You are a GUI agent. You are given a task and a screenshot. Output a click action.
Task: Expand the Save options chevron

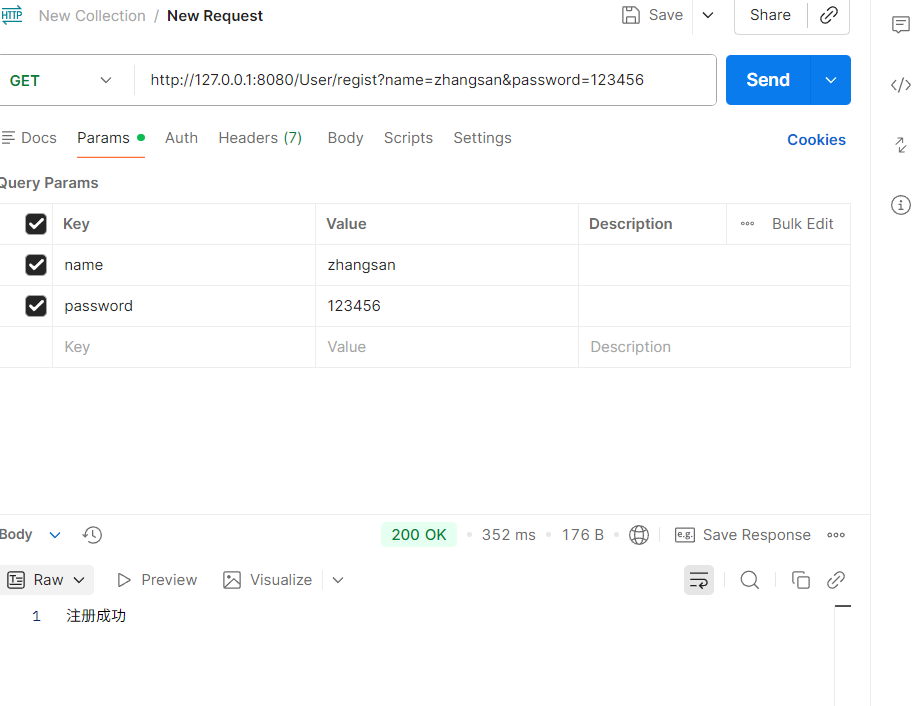click(708, 15)
